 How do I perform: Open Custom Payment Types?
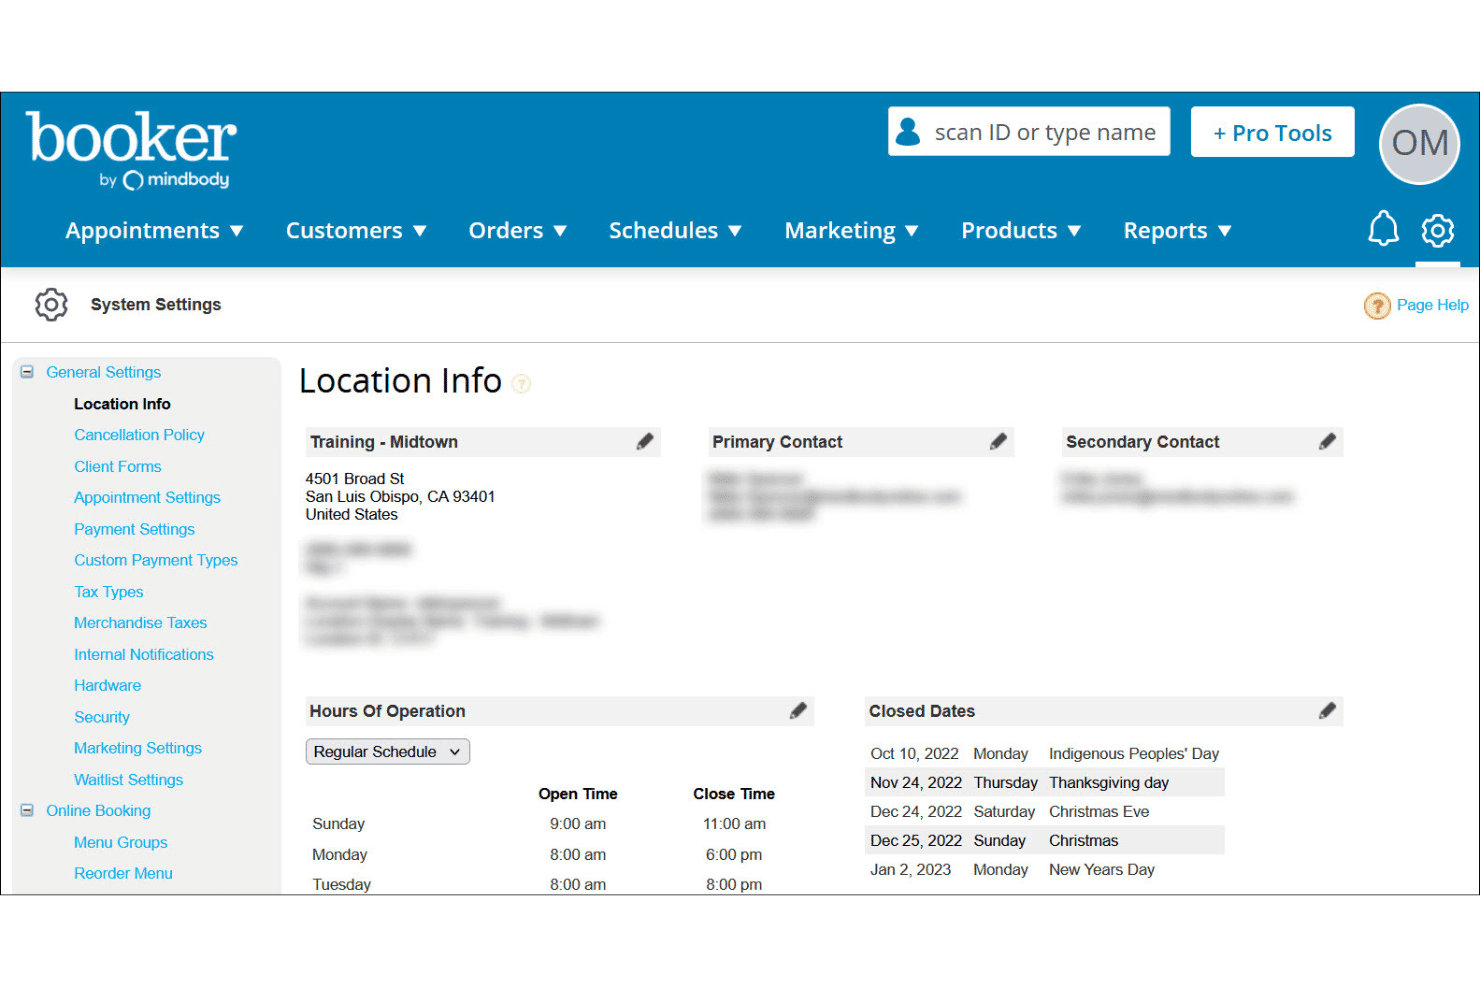156,560
